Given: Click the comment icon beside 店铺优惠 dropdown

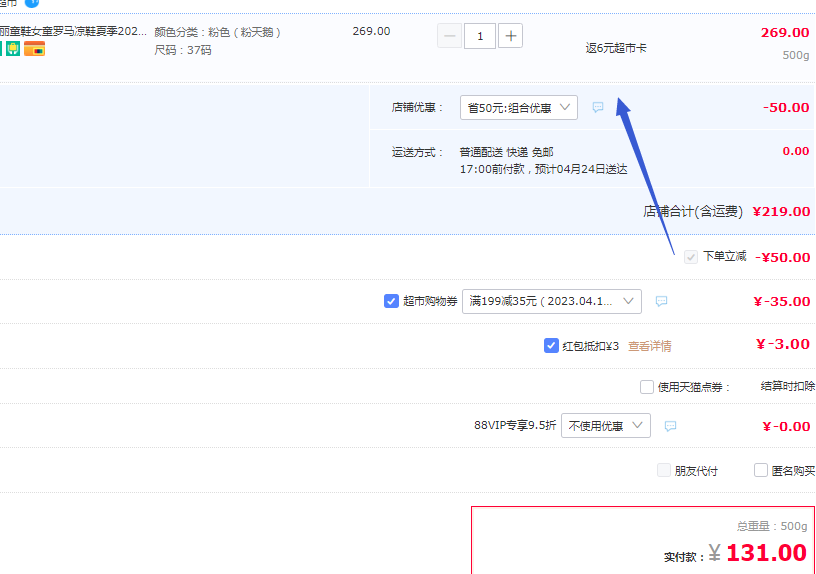Looking at the screenshot, I should [x=598, y=107].
